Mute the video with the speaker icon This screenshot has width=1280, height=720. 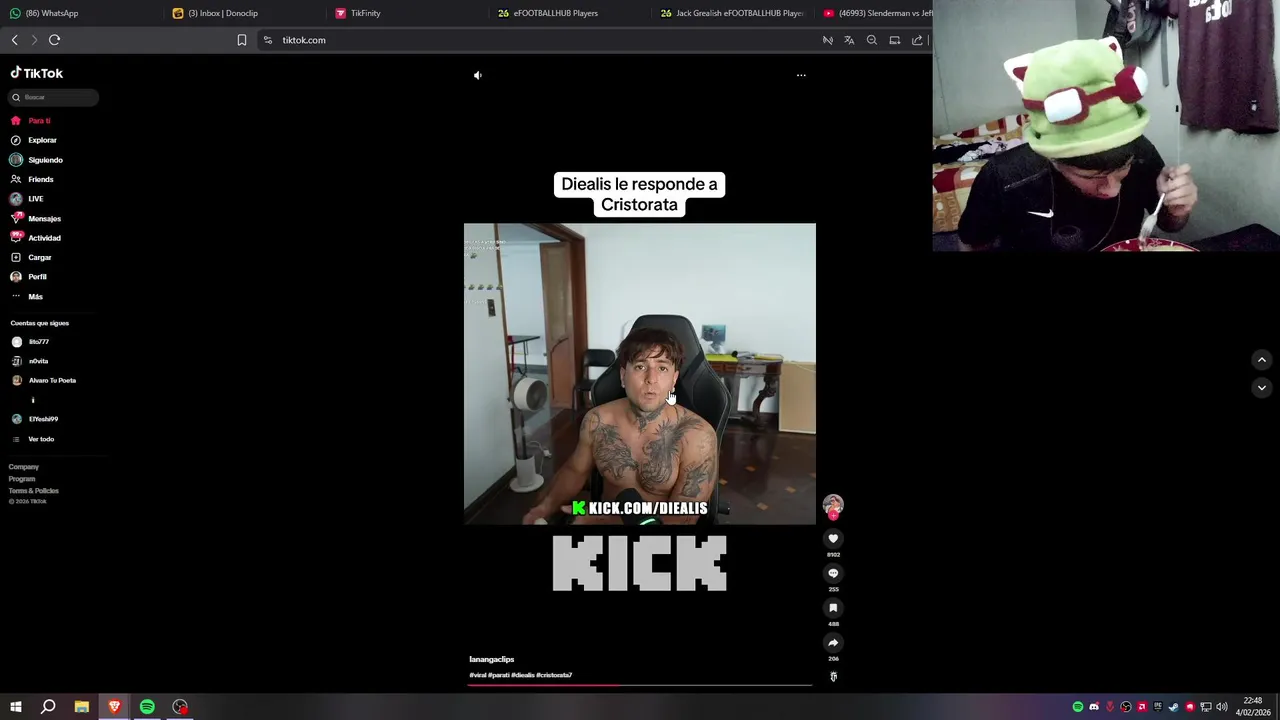tap(477, 75)
